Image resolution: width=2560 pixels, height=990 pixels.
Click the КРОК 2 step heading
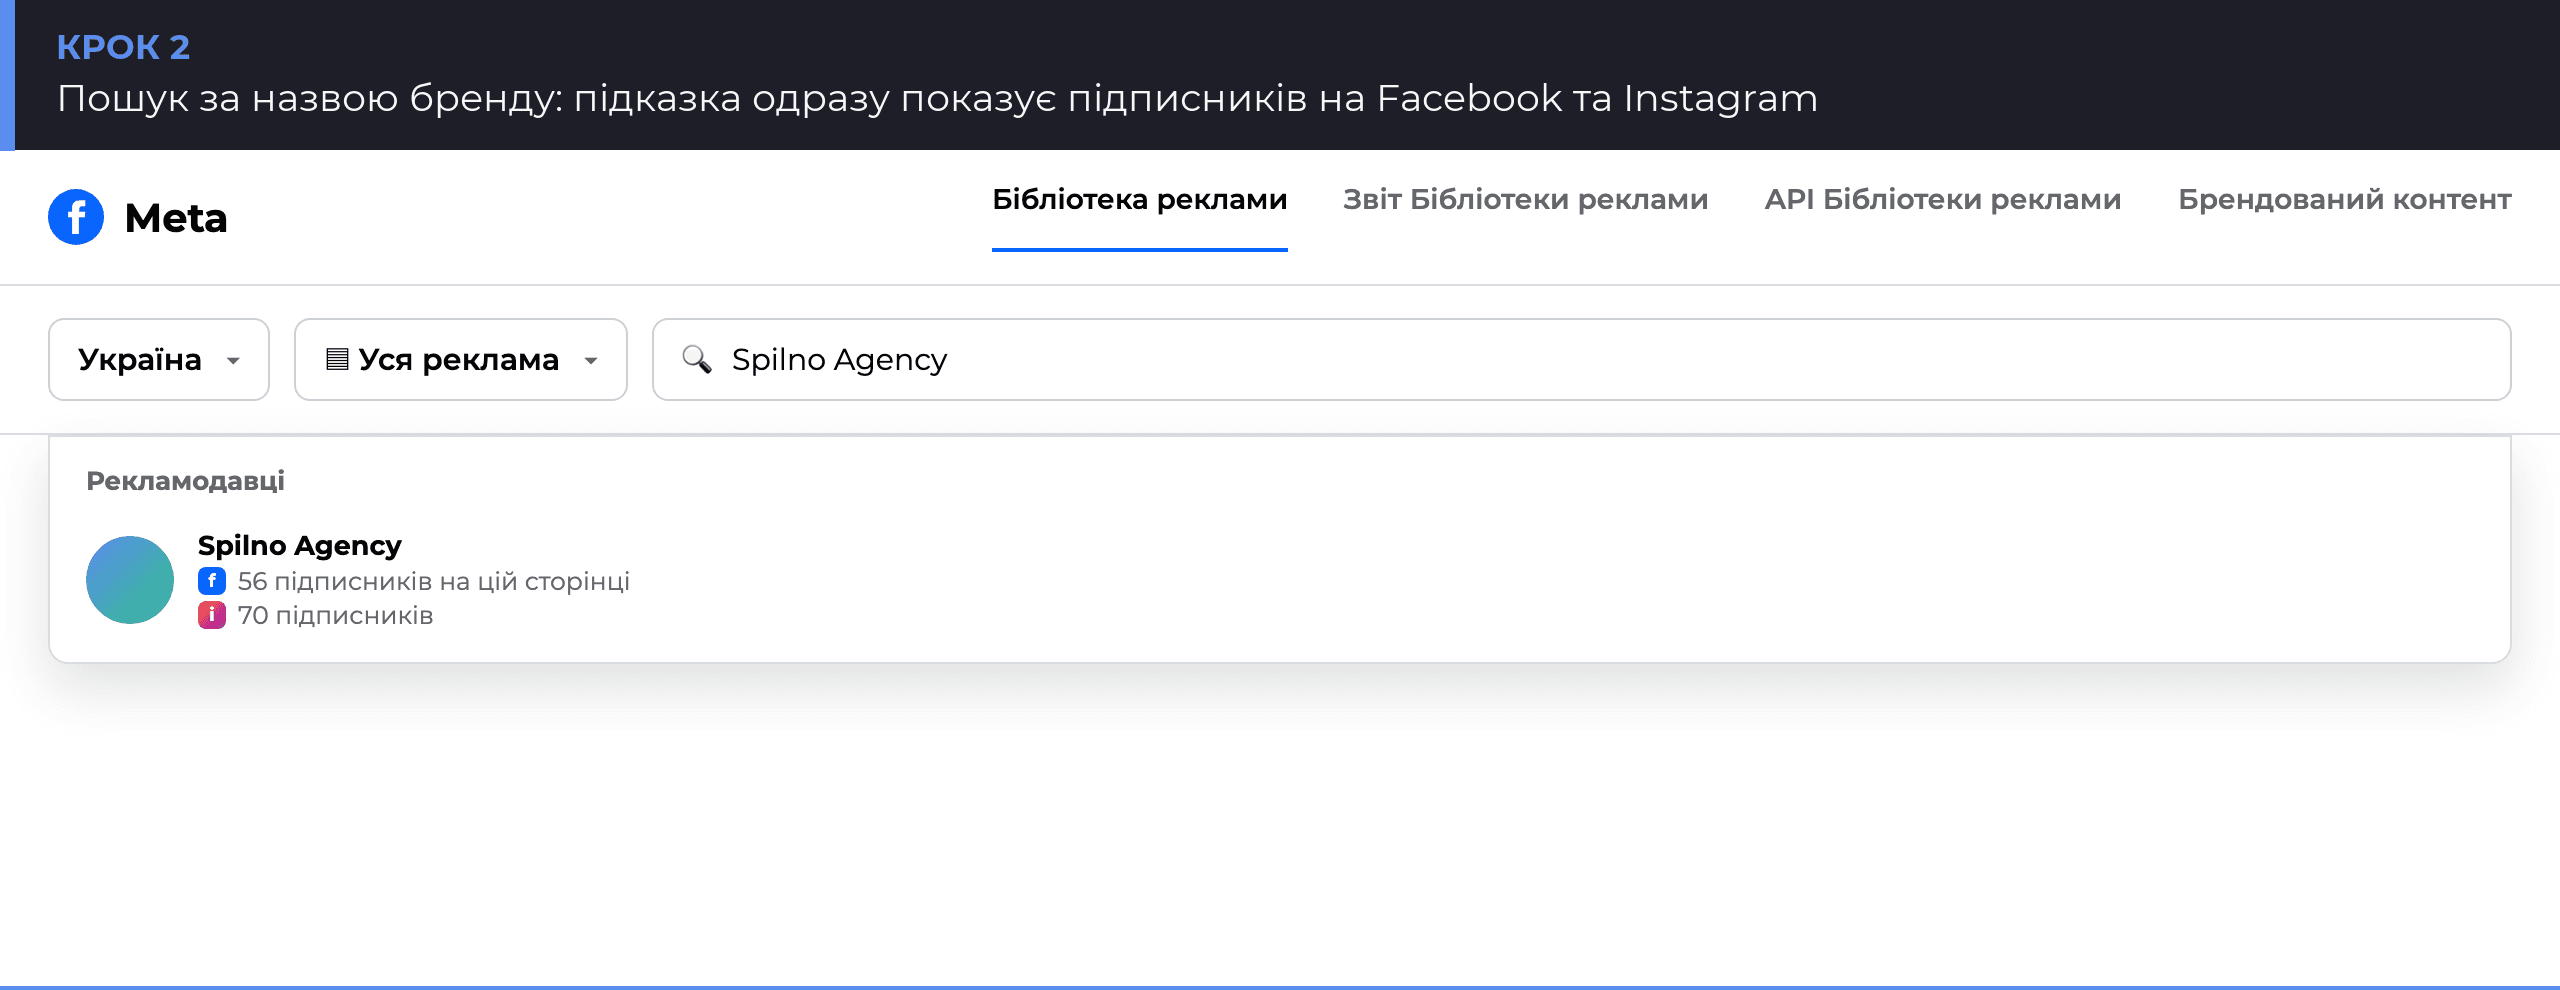(x=123, y=47)
